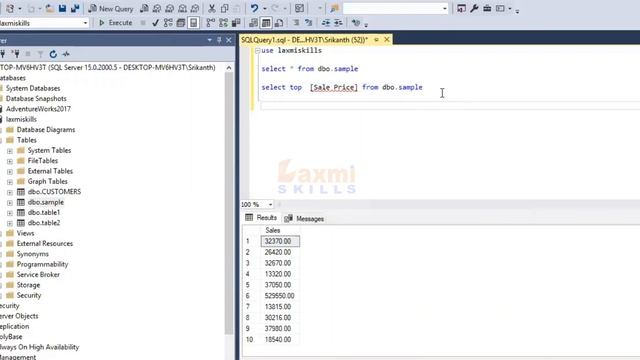Expand the External Tables folder
The width and height of the screenshot is (640, 360).
[x=10, y=172]
